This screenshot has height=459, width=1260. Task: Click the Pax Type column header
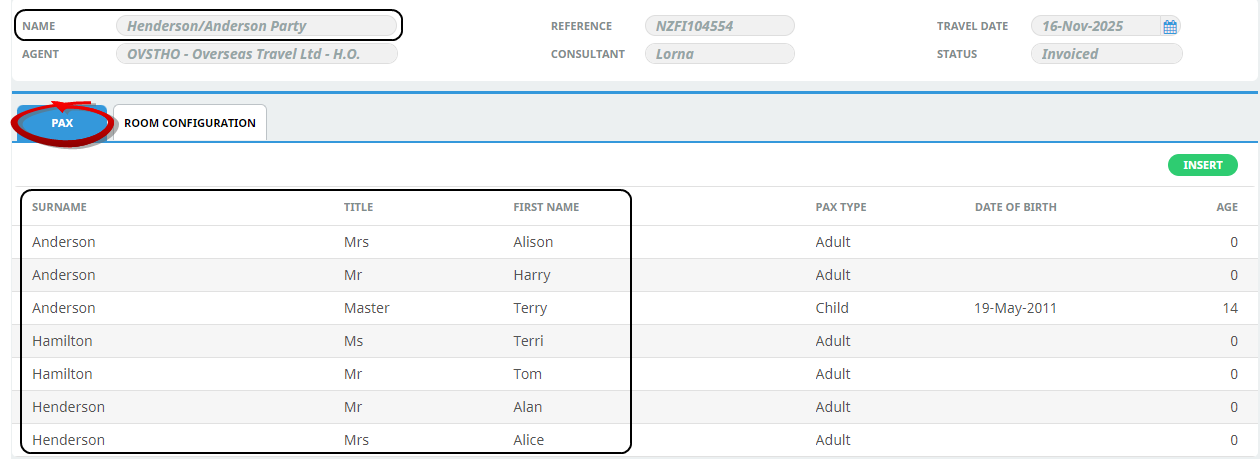point(840,207)
